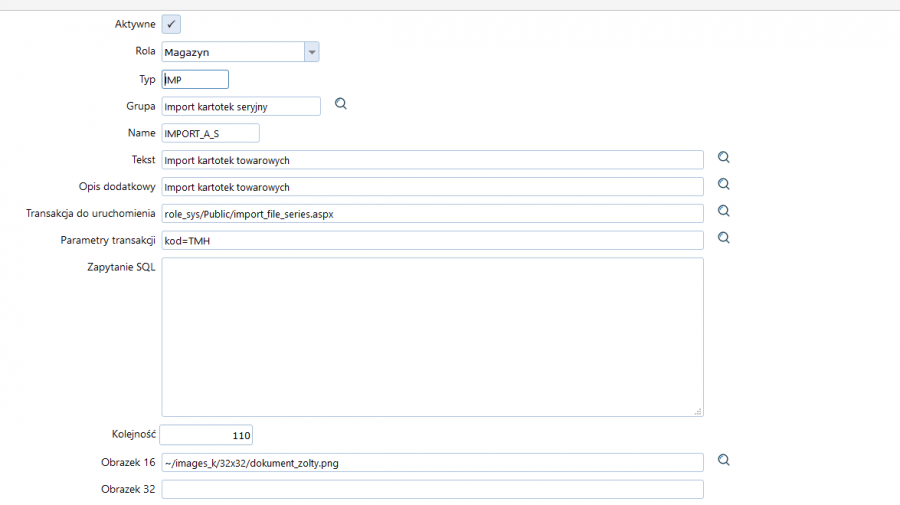Click the Opis dodatkowy label
This screenshot has height=505, width=900.
pyautogui.click(x=117, y=187)
